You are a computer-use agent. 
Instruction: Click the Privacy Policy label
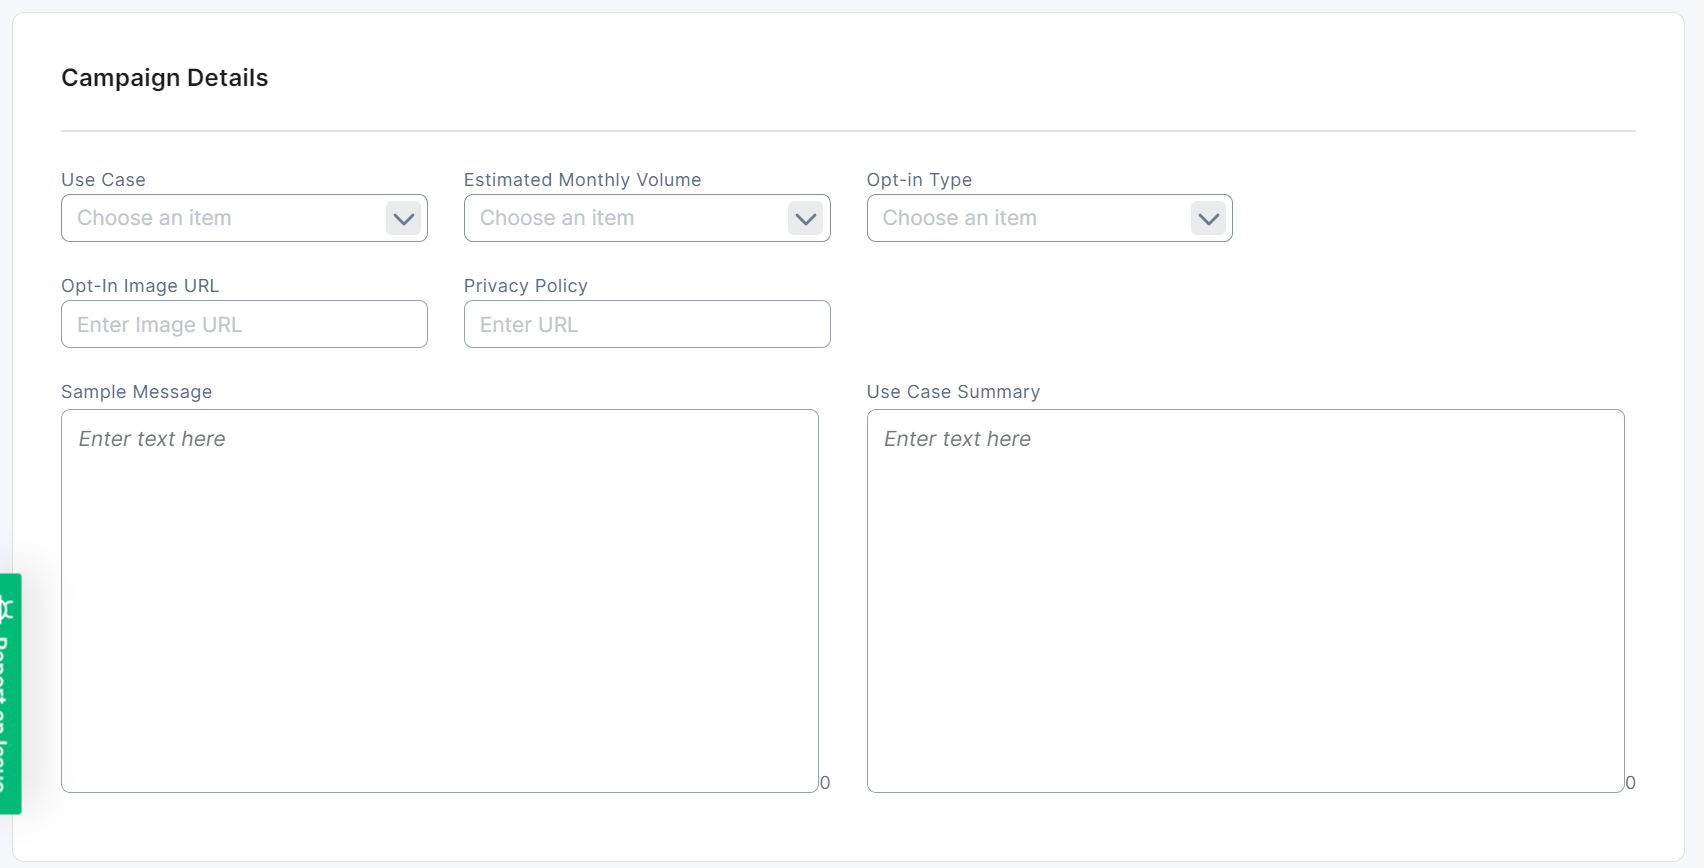coord(525,286)
